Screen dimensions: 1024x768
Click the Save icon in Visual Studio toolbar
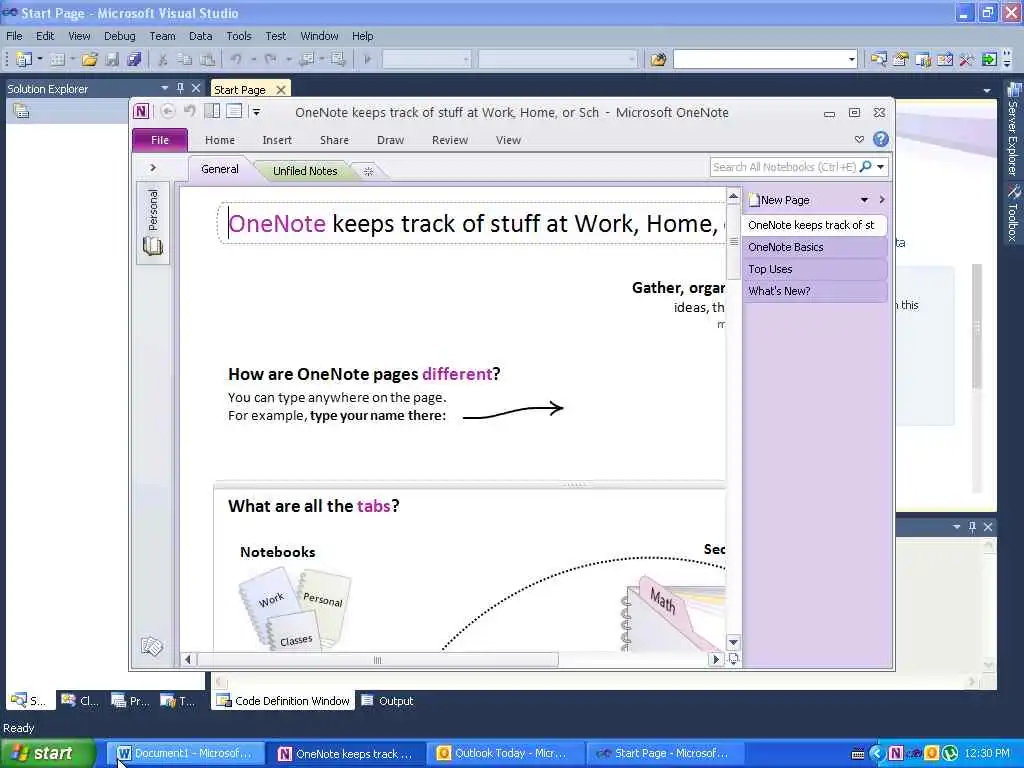pos(112,59)
